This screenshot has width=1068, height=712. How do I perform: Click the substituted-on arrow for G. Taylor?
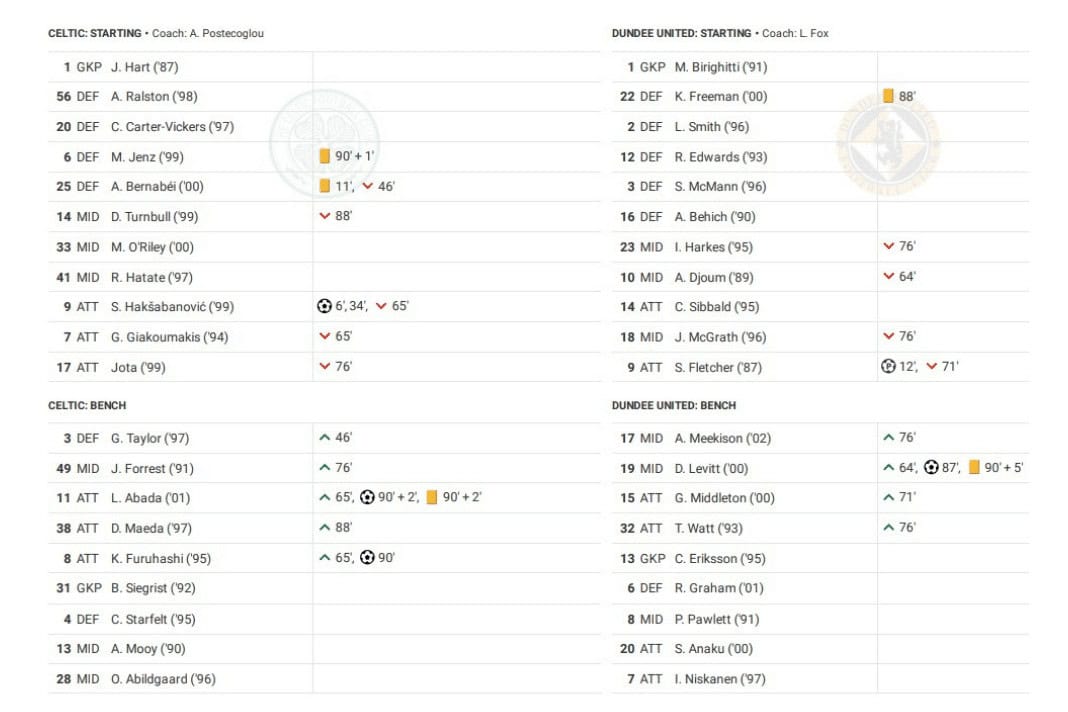(324, 437)
